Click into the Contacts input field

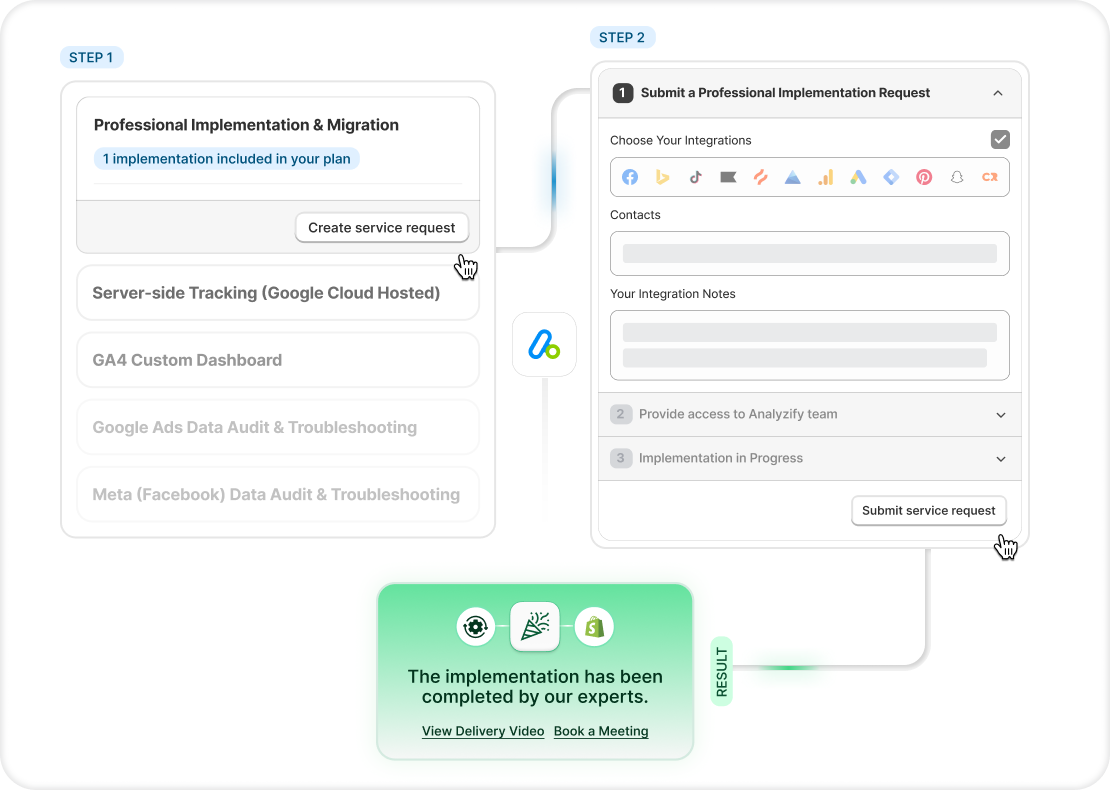click(x=810, y=253)
